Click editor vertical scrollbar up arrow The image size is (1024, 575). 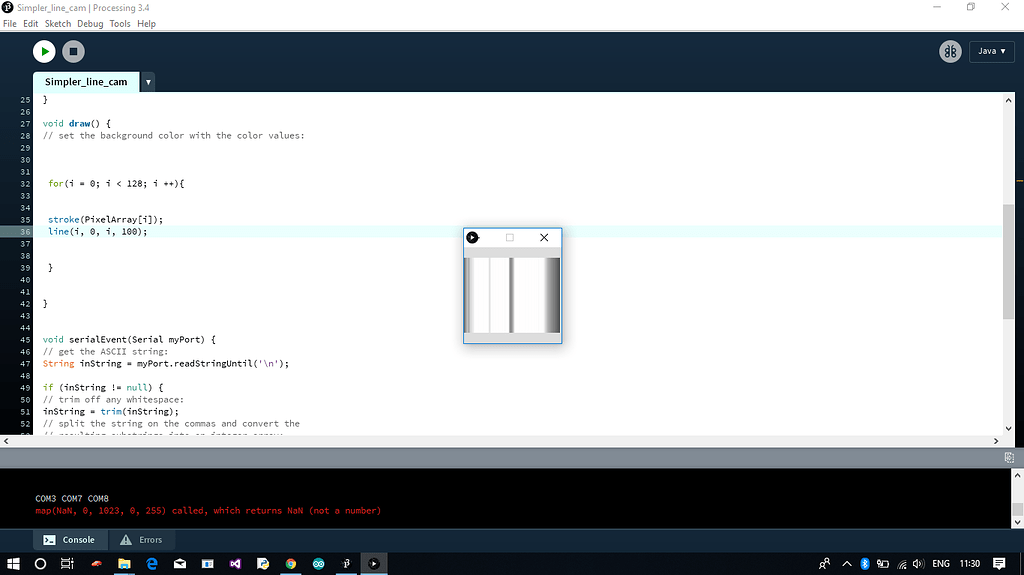tap(1008, 100)
